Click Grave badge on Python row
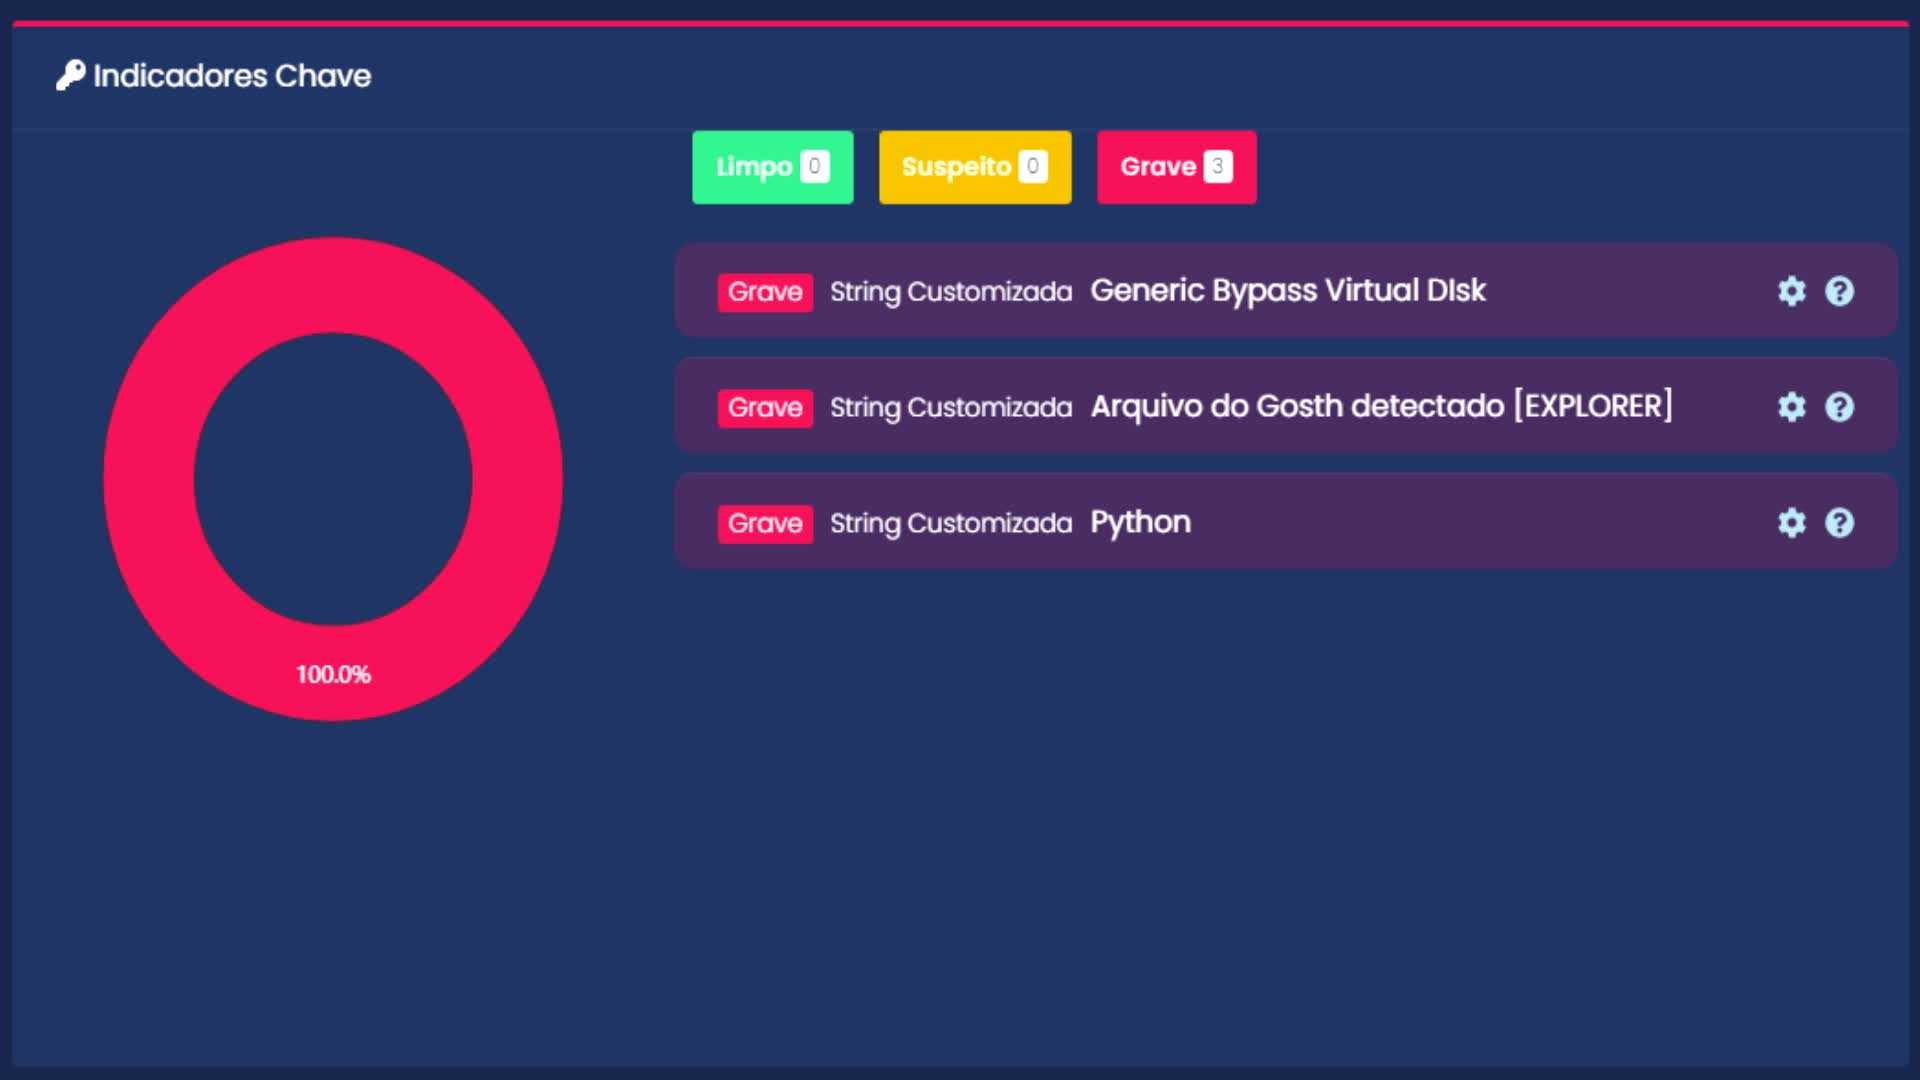This screenshot has width=1920, height=1080. pos(765,524)
